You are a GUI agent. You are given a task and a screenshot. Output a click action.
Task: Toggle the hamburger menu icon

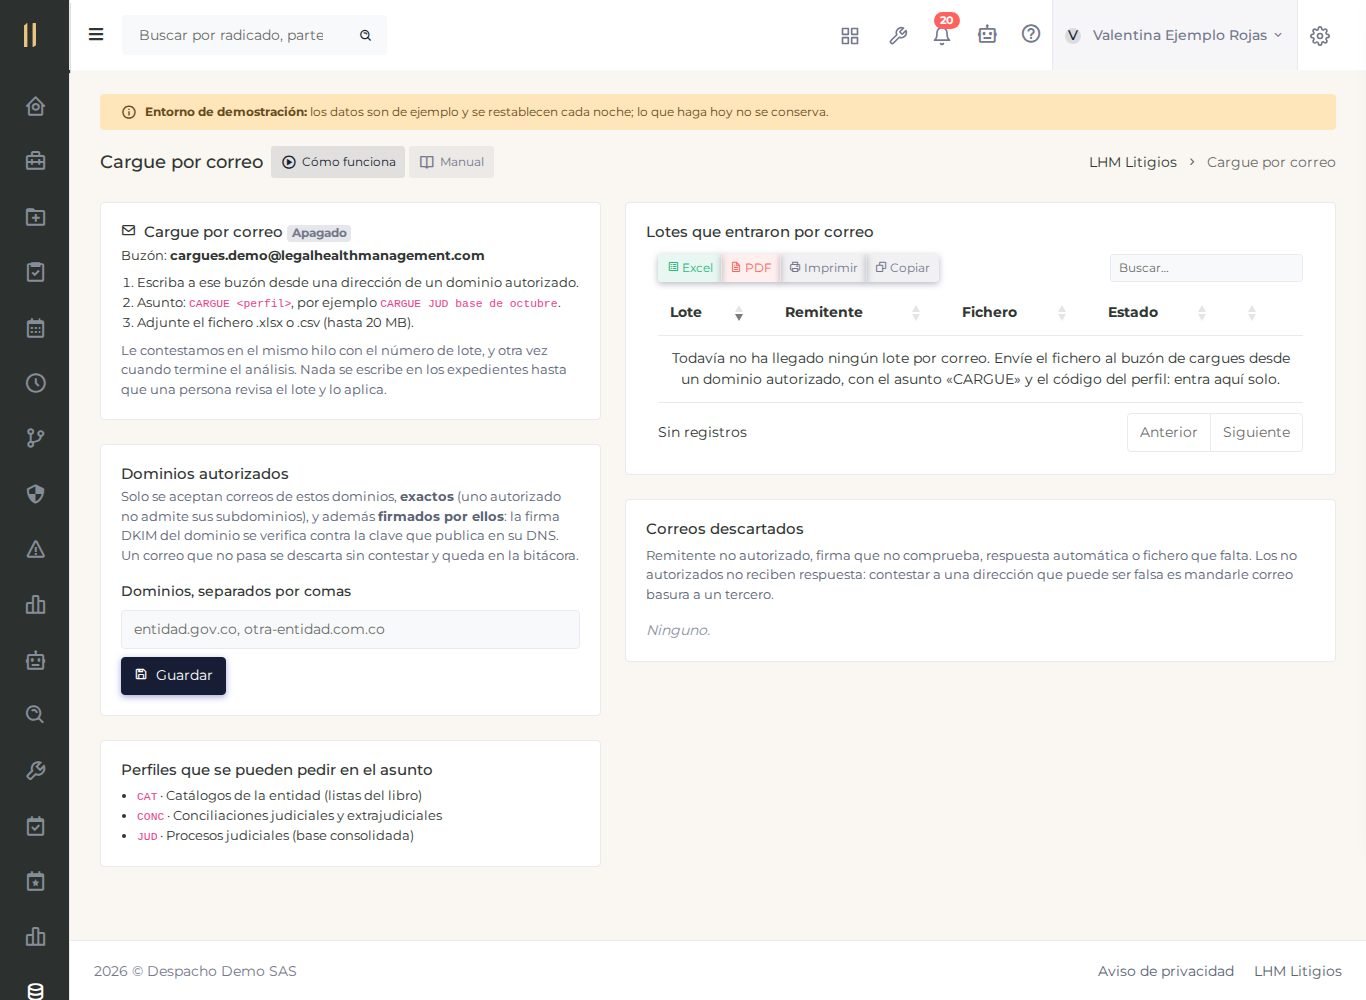96,35
